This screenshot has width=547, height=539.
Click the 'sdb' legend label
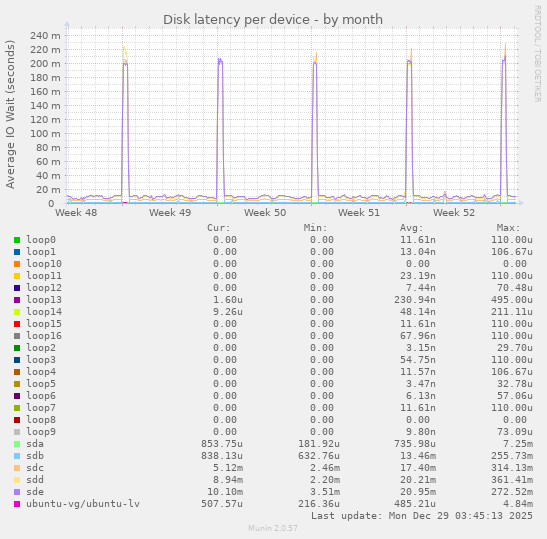(35, 456)
